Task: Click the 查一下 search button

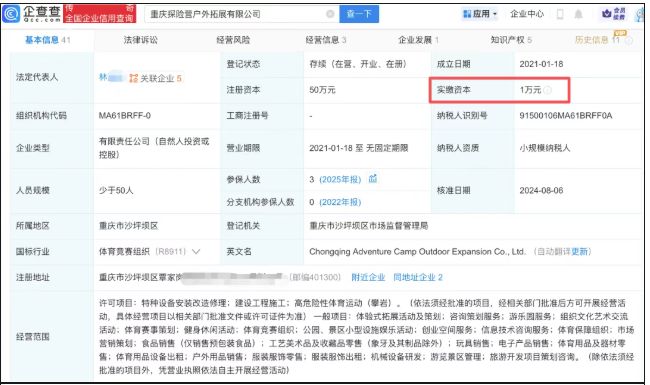Action: tap(359, 14)
